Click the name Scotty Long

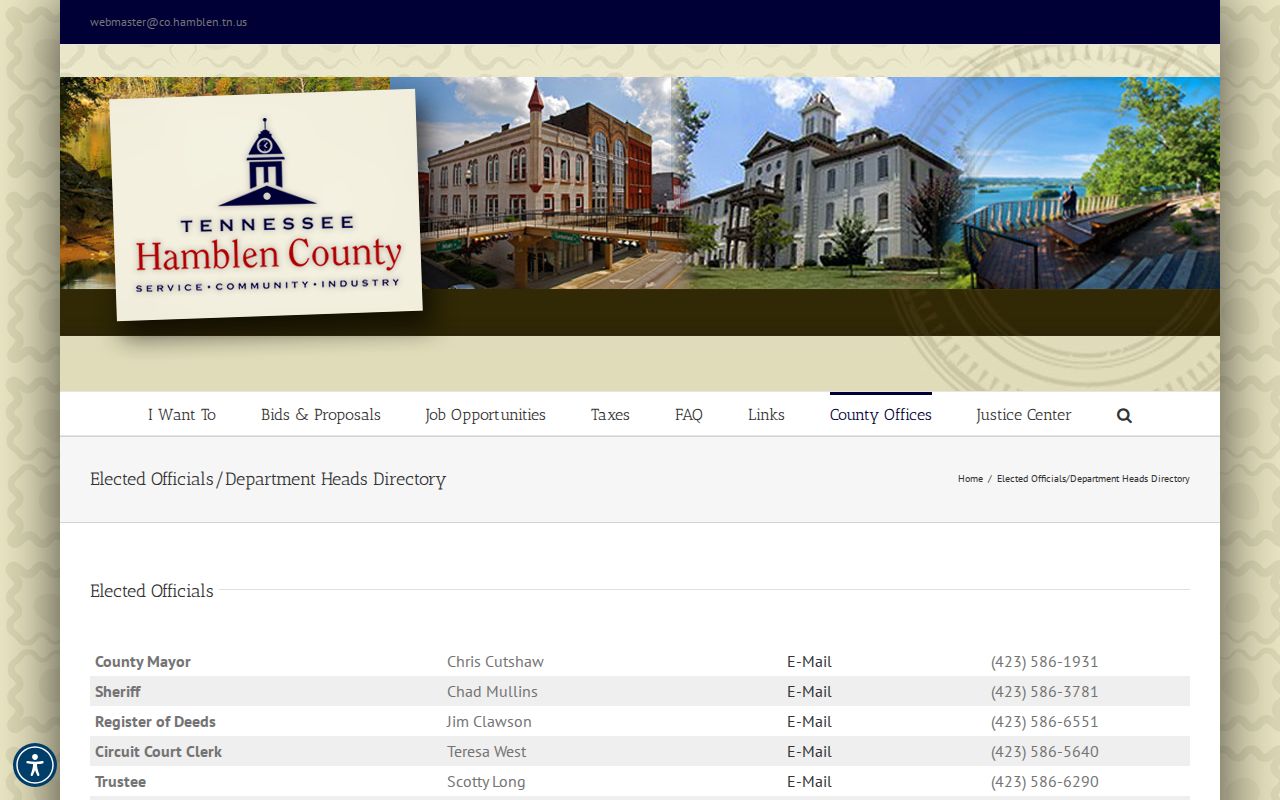point(486,781)
